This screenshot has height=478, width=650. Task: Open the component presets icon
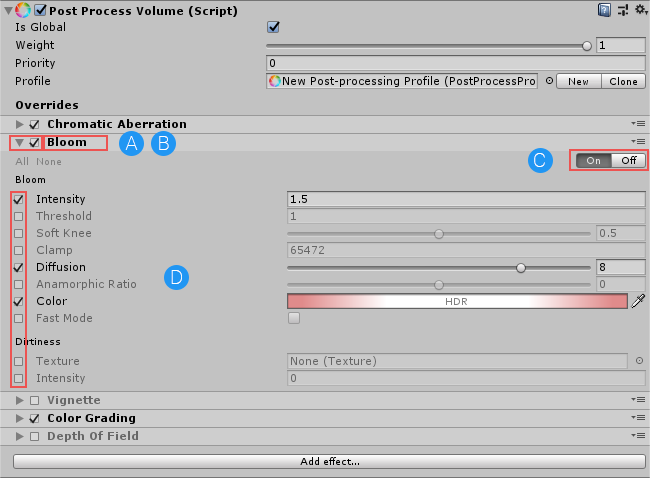point(622,10)
